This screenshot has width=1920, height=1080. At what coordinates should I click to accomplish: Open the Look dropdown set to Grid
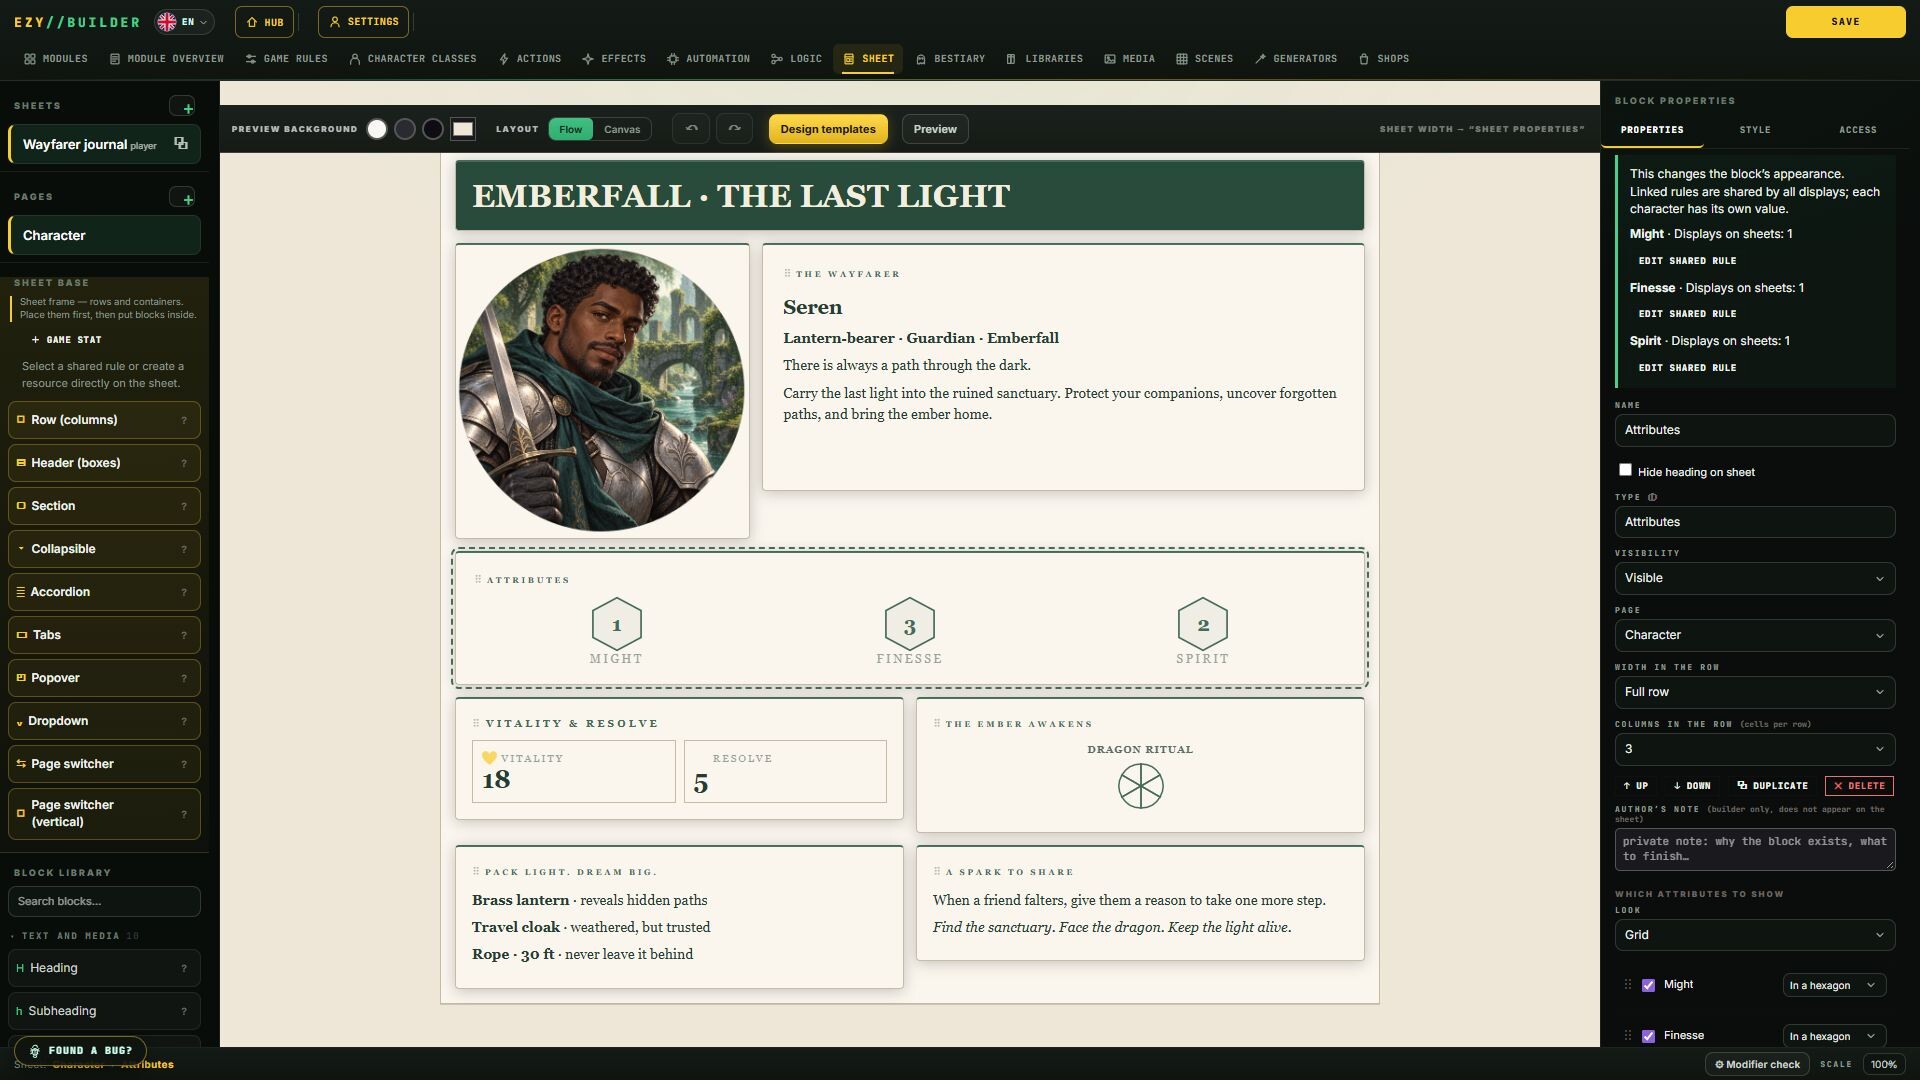(1754, 936)
